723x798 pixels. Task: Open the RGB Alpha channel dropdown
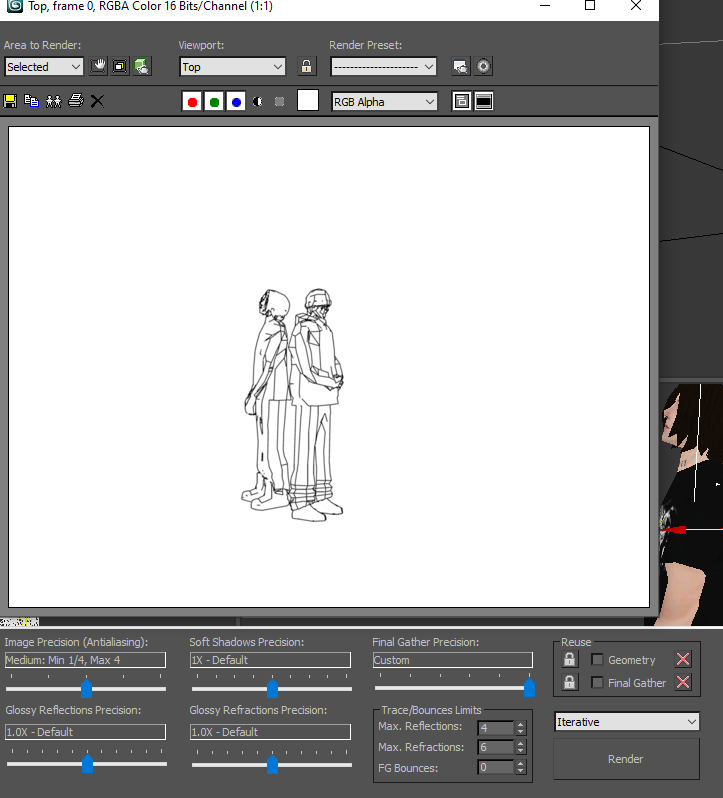(384, 101)
